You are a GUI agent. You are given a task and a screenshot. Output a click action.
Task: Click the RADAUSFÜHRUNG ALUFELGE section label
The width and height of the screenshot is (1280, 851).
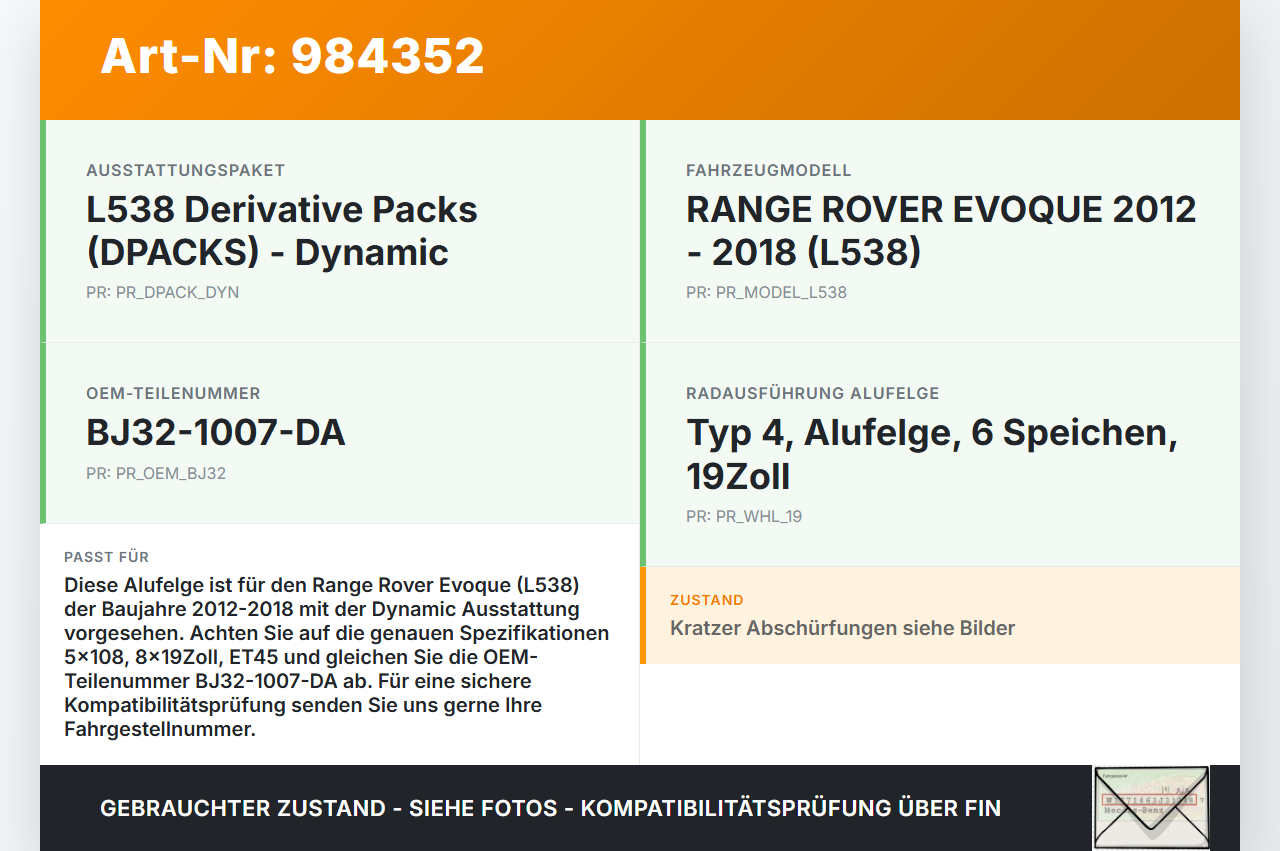tap(812, 394)
